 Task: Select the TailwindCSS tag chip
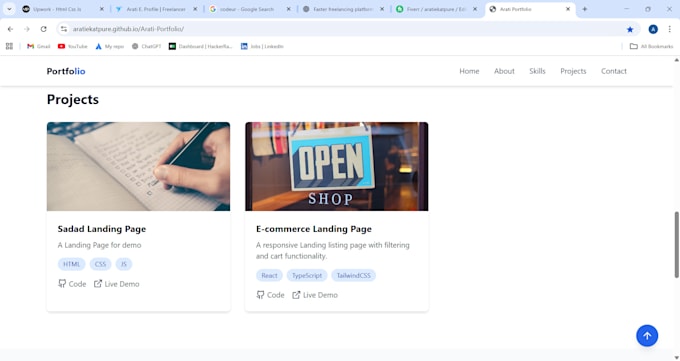[x=353, y=276]
